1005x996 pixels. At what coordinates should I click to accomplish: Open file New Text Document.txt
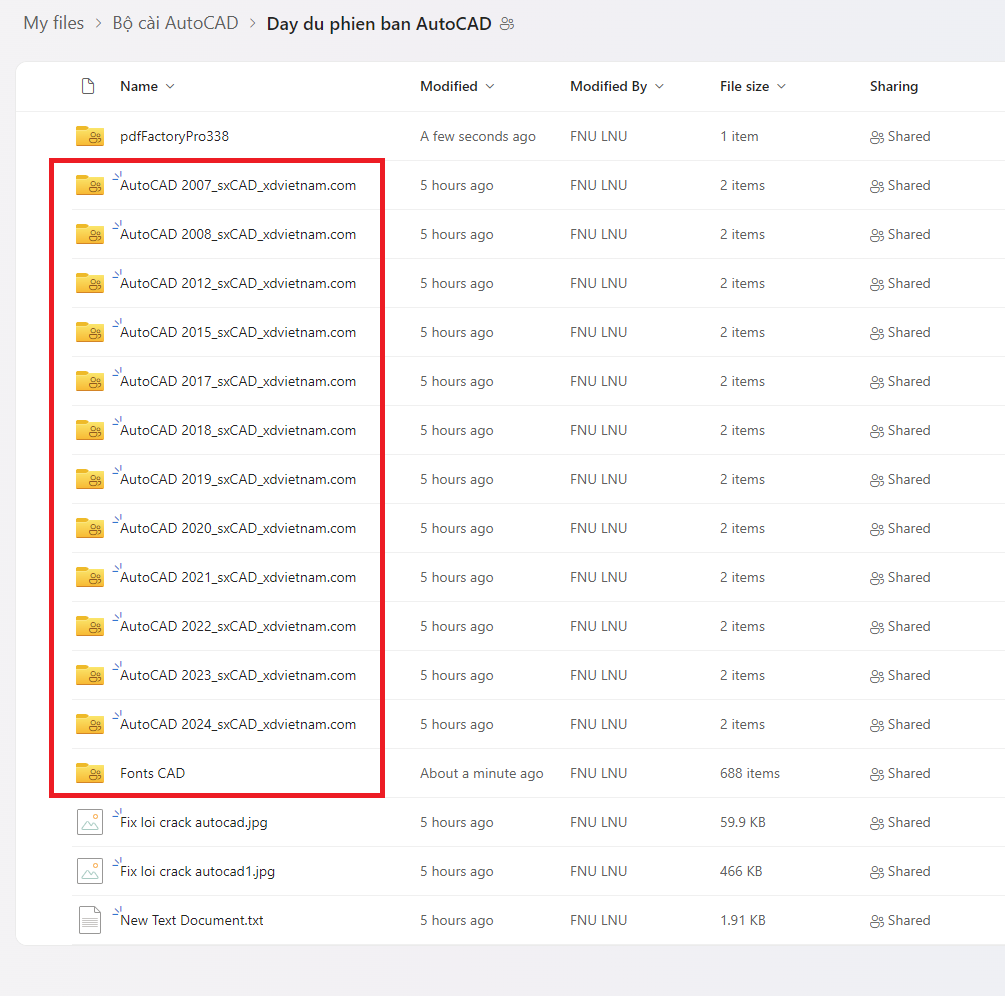[192, 920]
